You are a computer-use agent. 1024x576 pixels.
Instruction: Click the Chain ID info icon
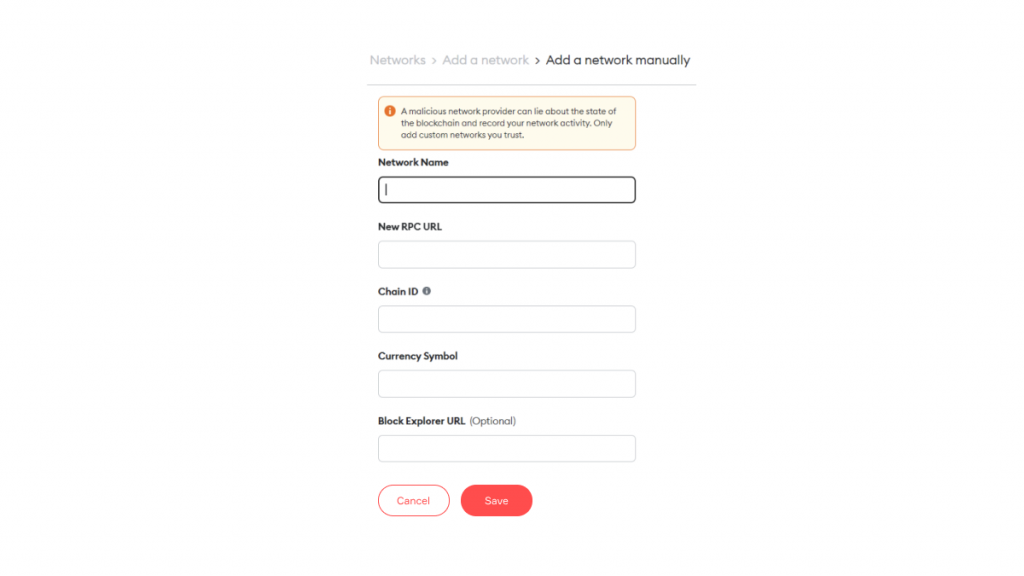coord(426,291)
